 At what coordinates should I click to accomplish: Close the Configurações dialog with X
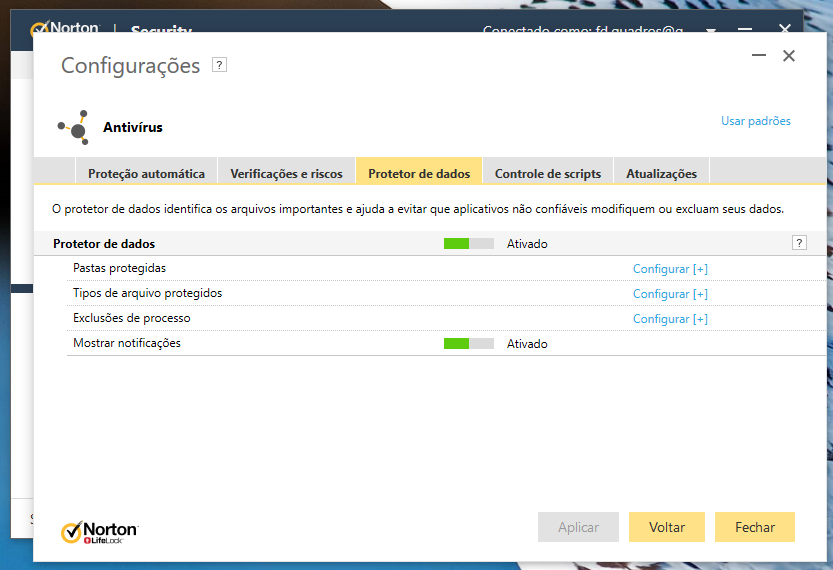(788, 55)
